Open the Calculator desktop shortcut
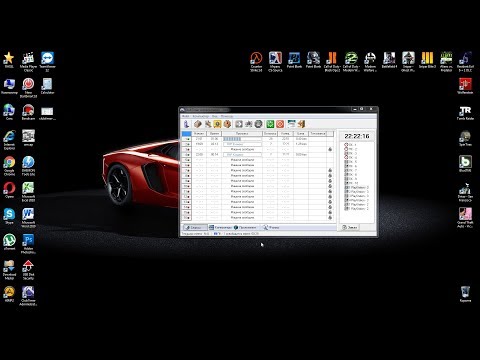Screen dimensions: 480x360 coord(47,86)
